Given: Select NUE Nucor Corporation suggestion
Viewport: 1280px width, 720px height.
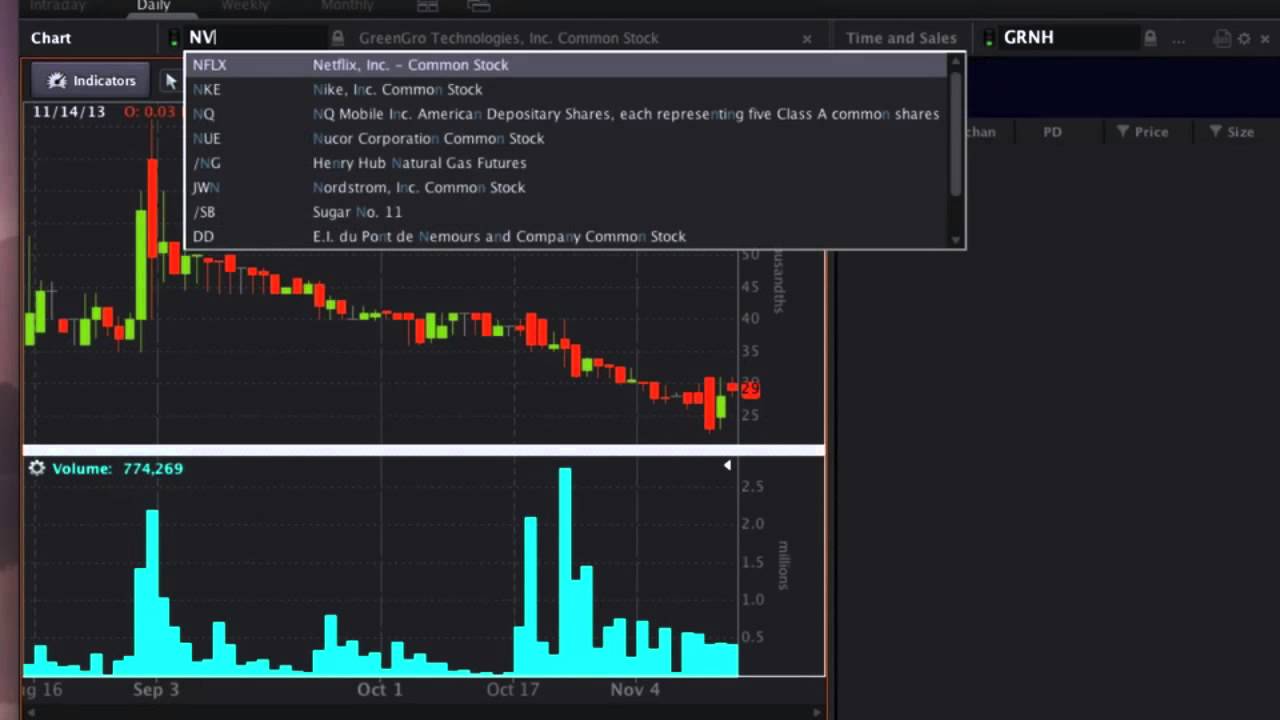Looking at the screenshot, I should (566, 138).
